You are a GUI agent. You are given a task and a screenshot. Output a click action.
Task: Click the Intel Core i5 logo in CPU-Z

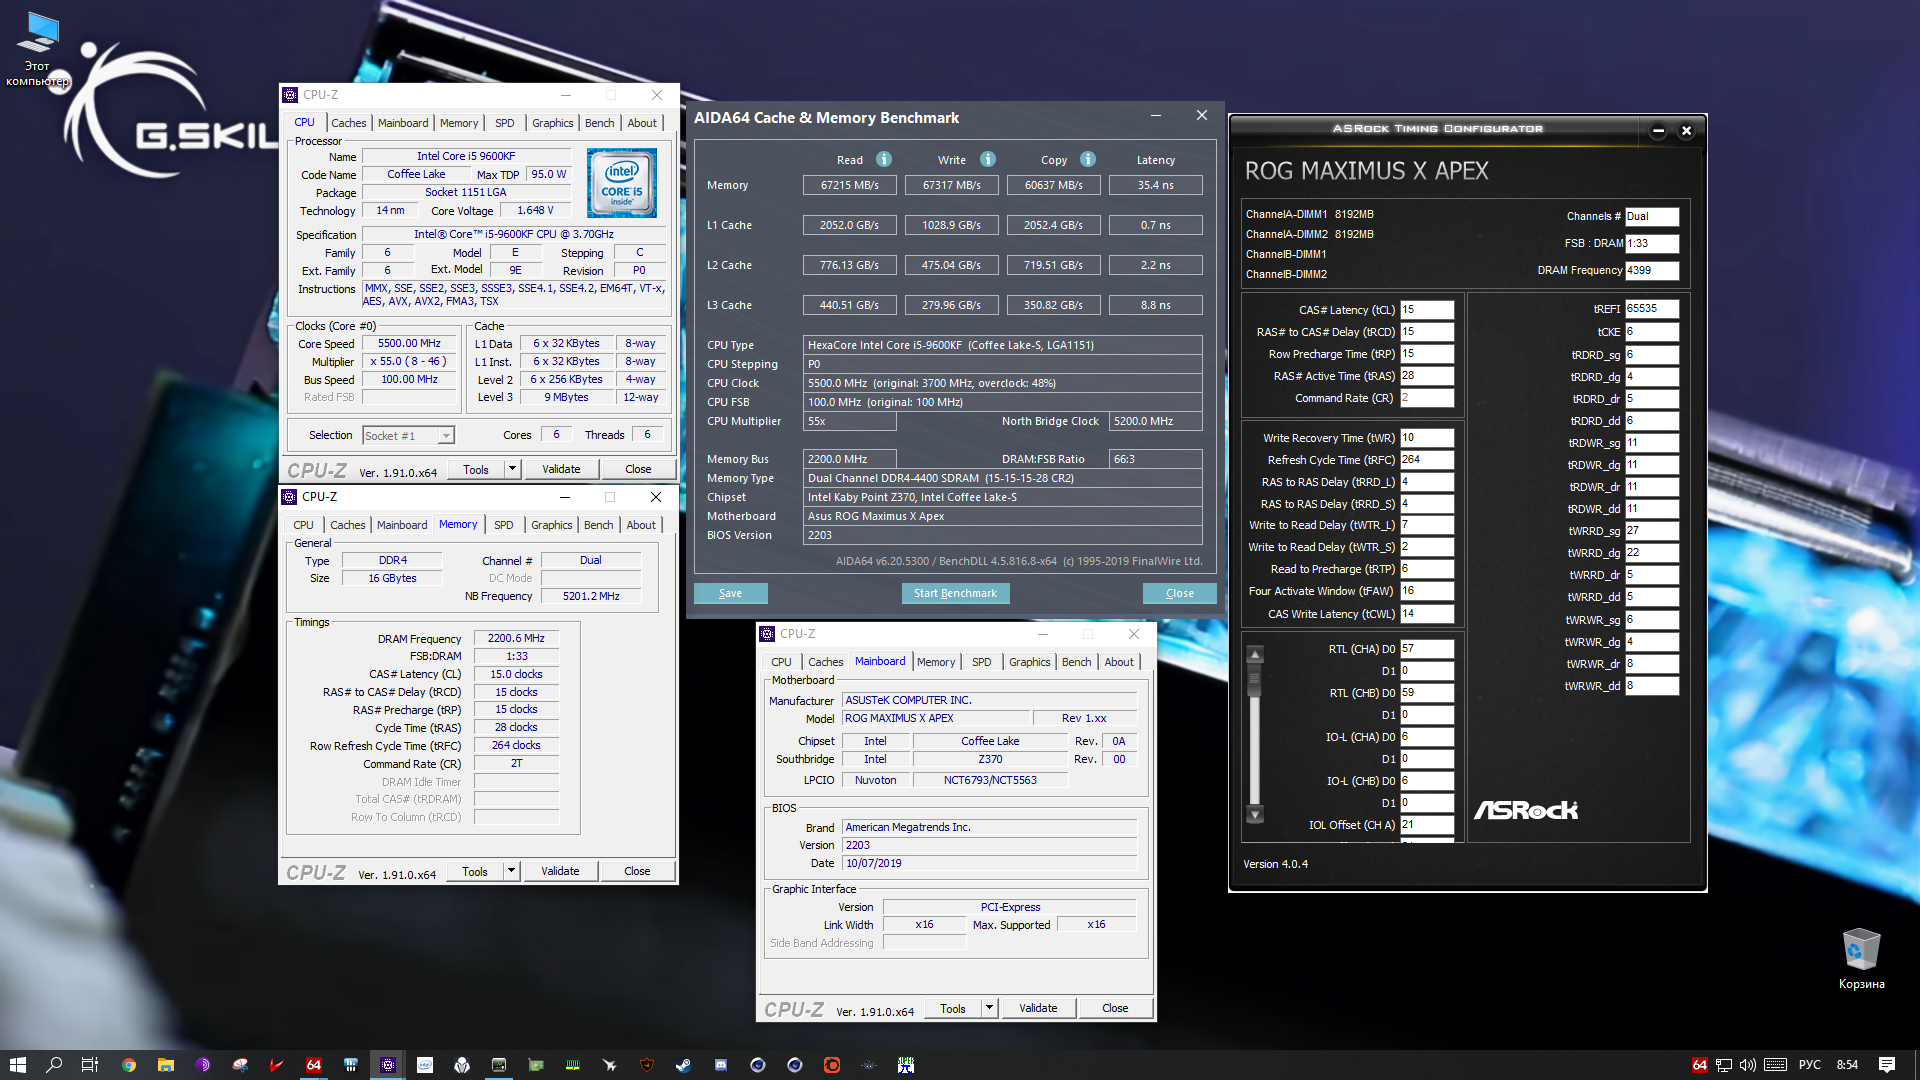tap(622, 183)
